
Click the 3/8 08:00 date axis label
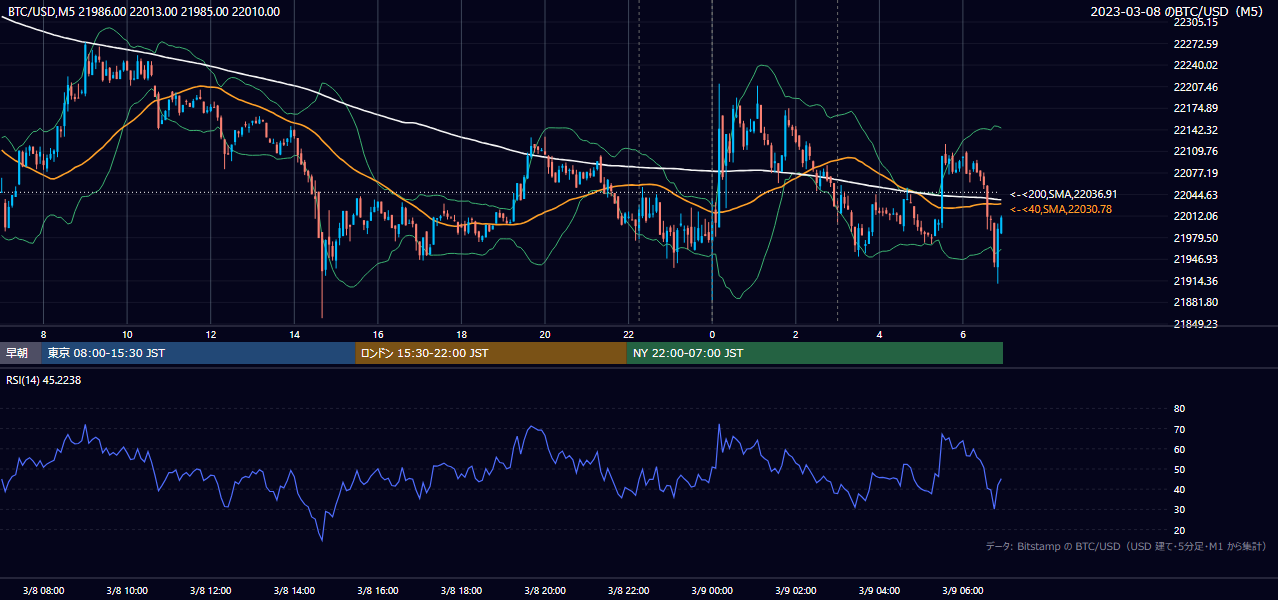[43, 590]
